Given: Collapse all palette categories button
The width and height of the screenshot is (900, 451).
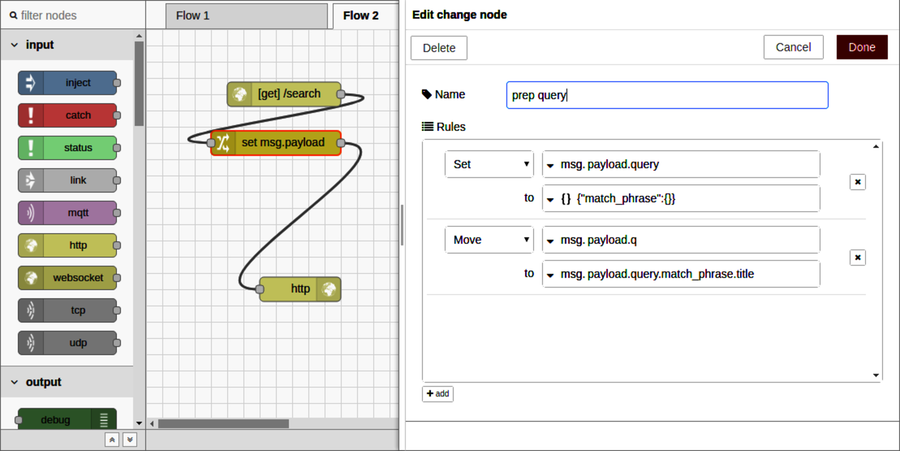Looking at the screenshot, I should [112, 440].
